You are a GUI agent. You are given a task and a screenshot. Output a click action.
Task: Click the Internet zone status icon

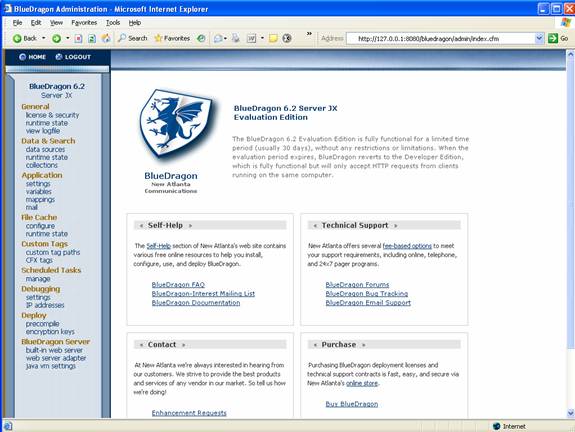pos(509,426)
